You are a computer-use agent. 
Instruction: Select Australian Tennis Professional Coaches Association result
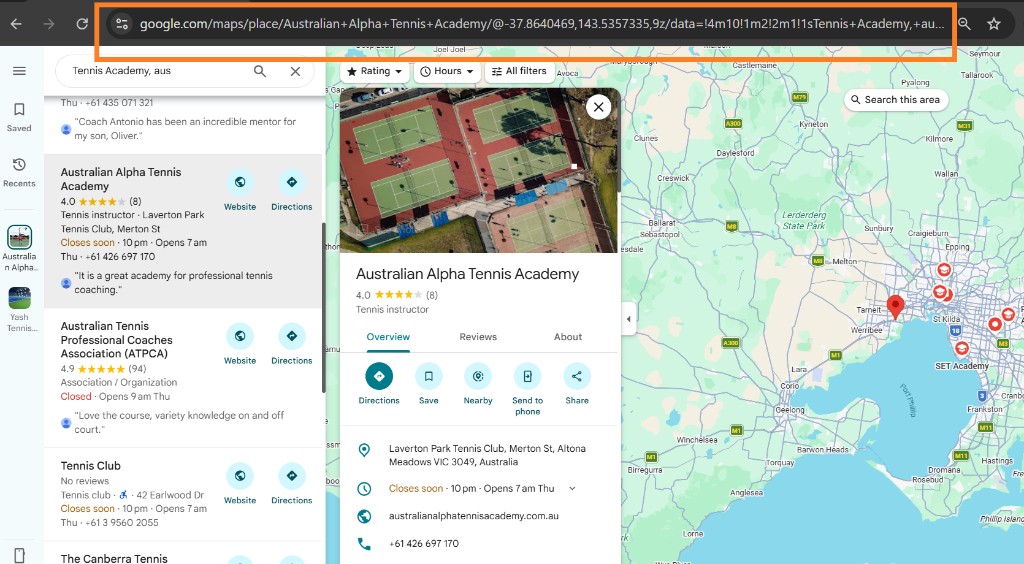[117, 339]
